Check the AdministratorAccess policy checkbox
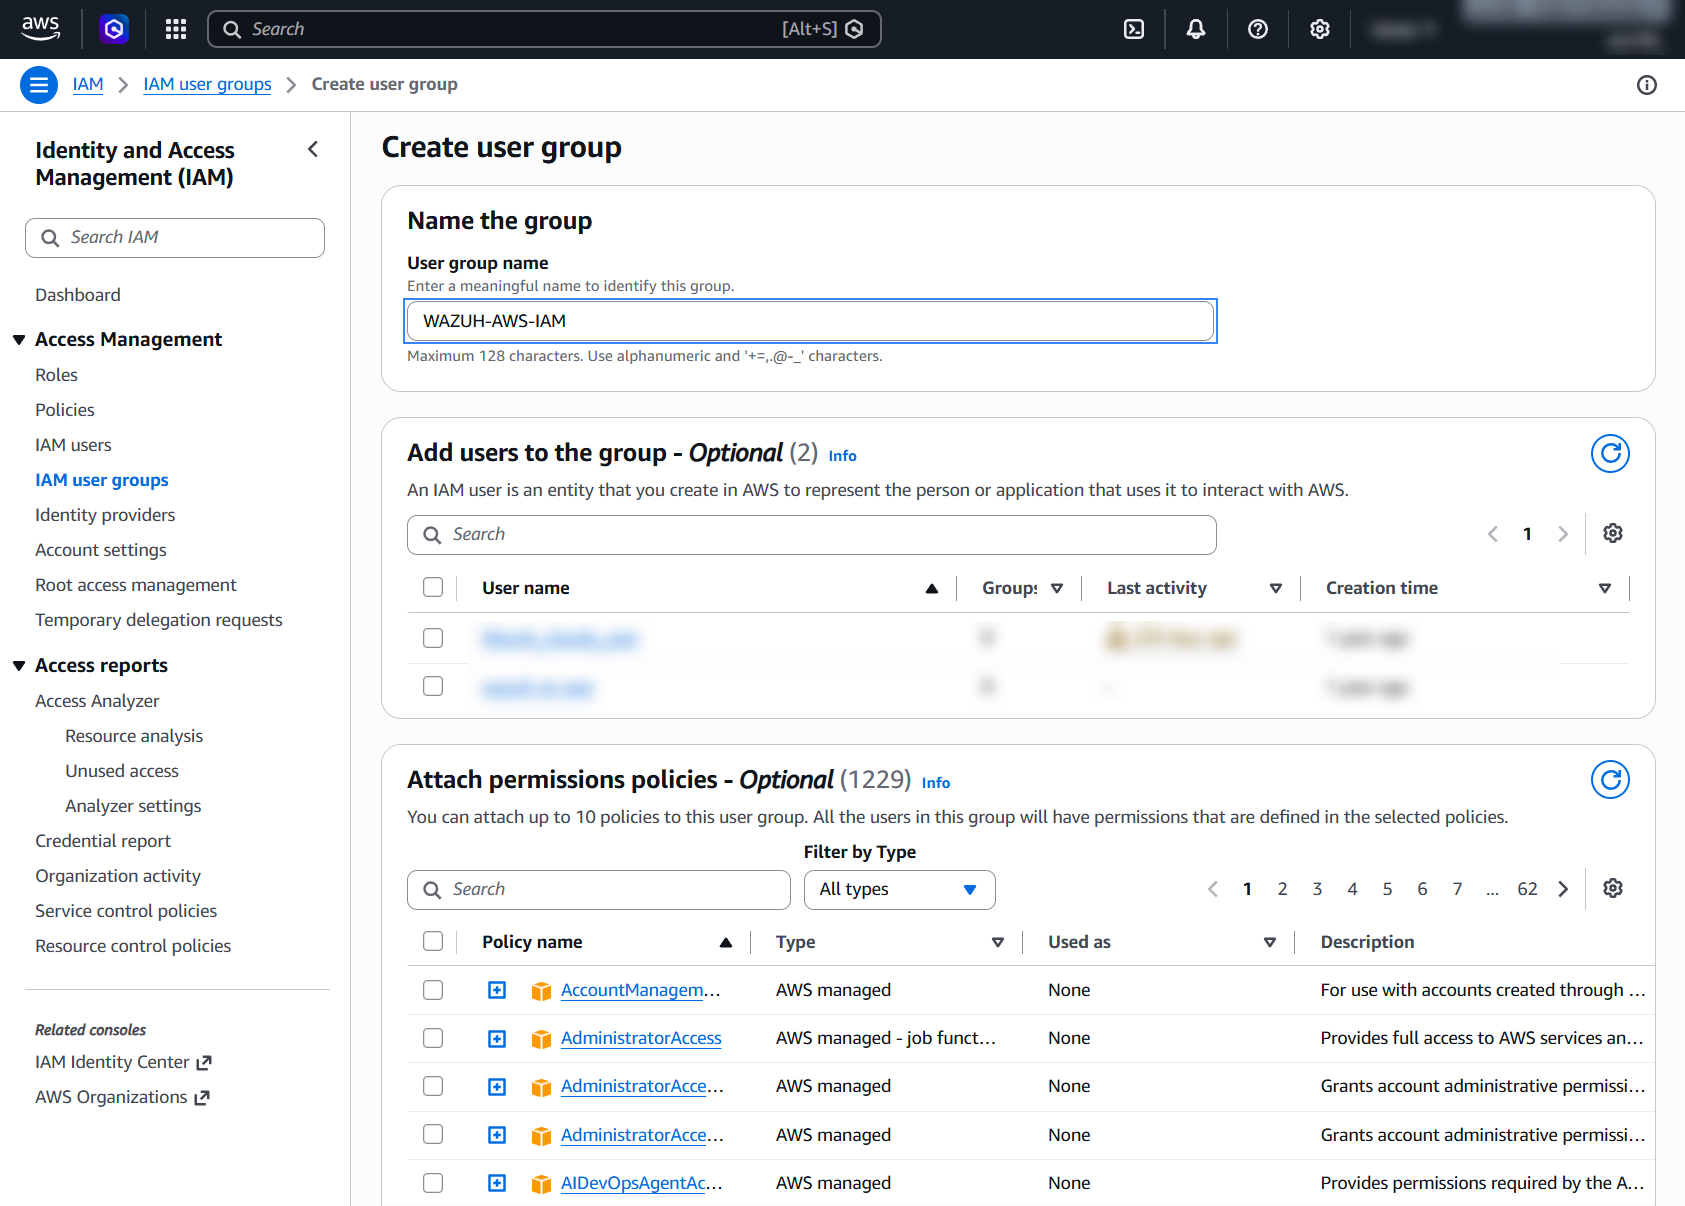This screenshot has height=1206, width=1685. click(433, 1038)
